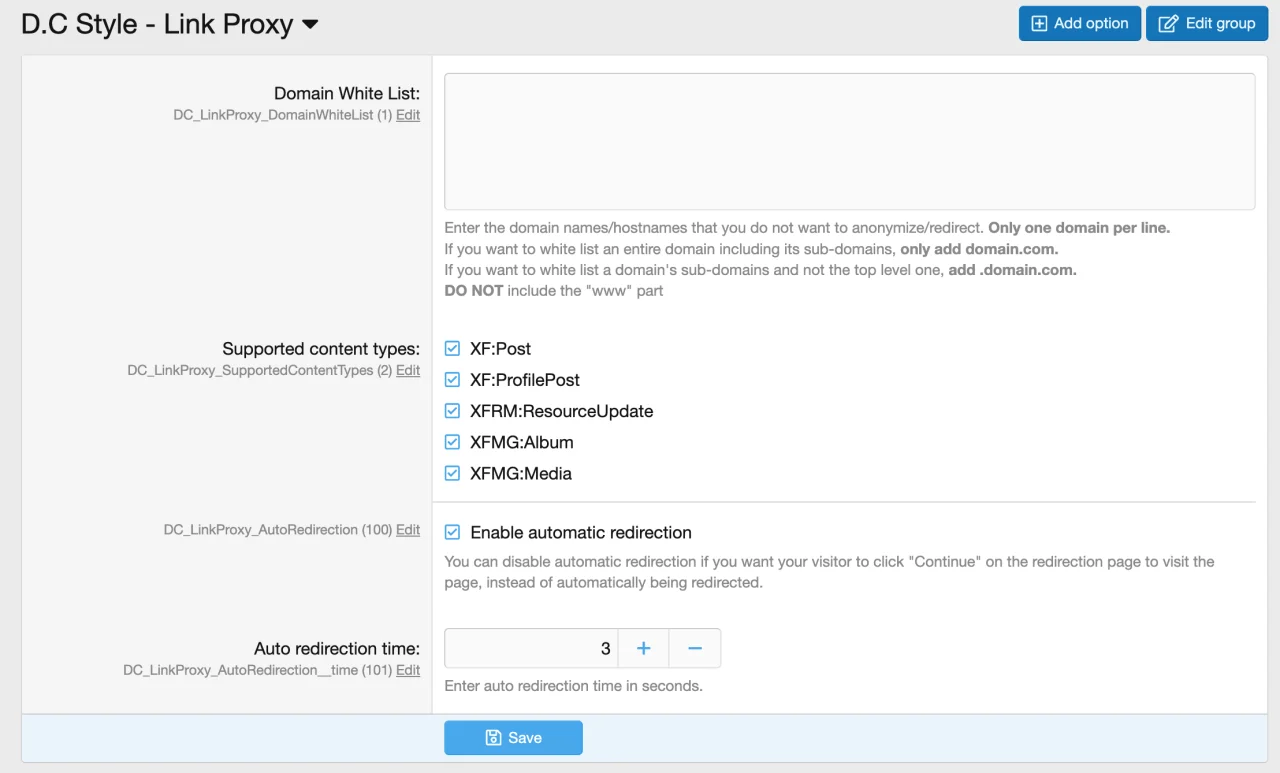Image resolution: width=1280 pixels, height=773 pixels.
Task: Click inside the Domain White List textarea
Action: (x=849, y=141)
